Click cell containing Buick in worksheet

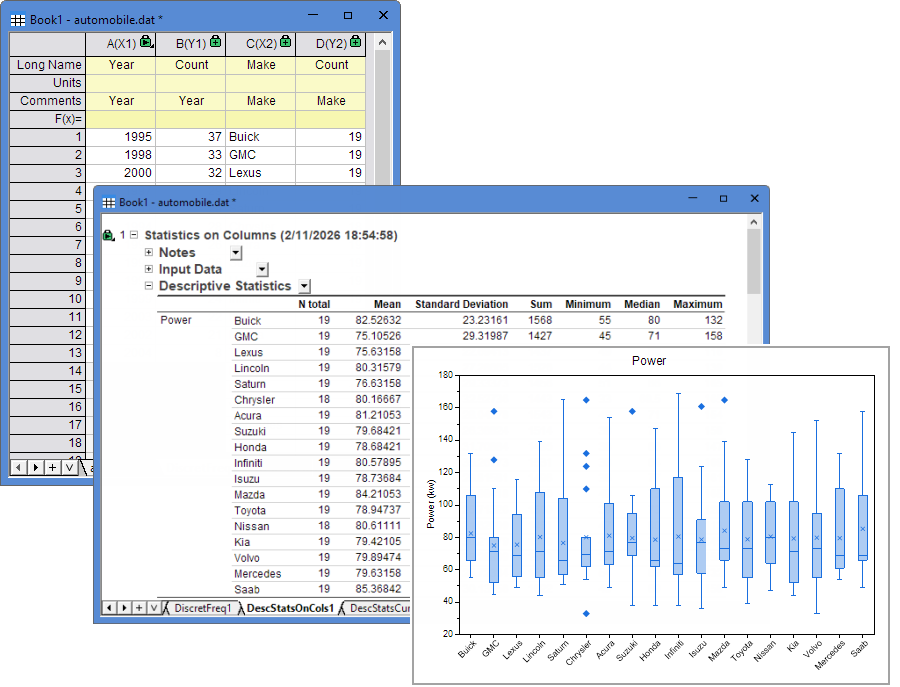pos(261,137)
